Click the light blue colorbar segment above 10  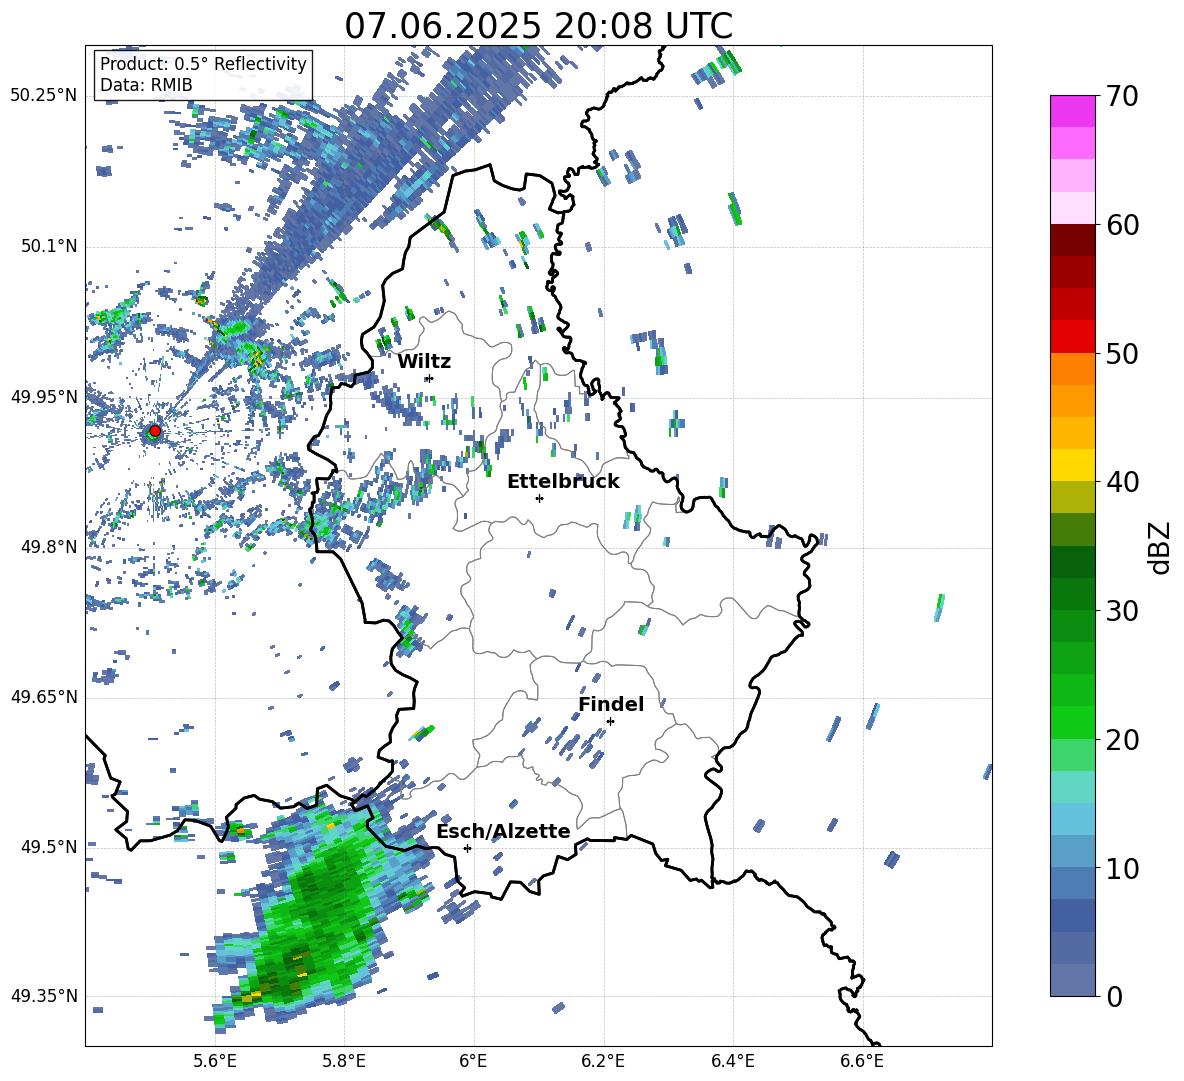(x=1072, y=819)
